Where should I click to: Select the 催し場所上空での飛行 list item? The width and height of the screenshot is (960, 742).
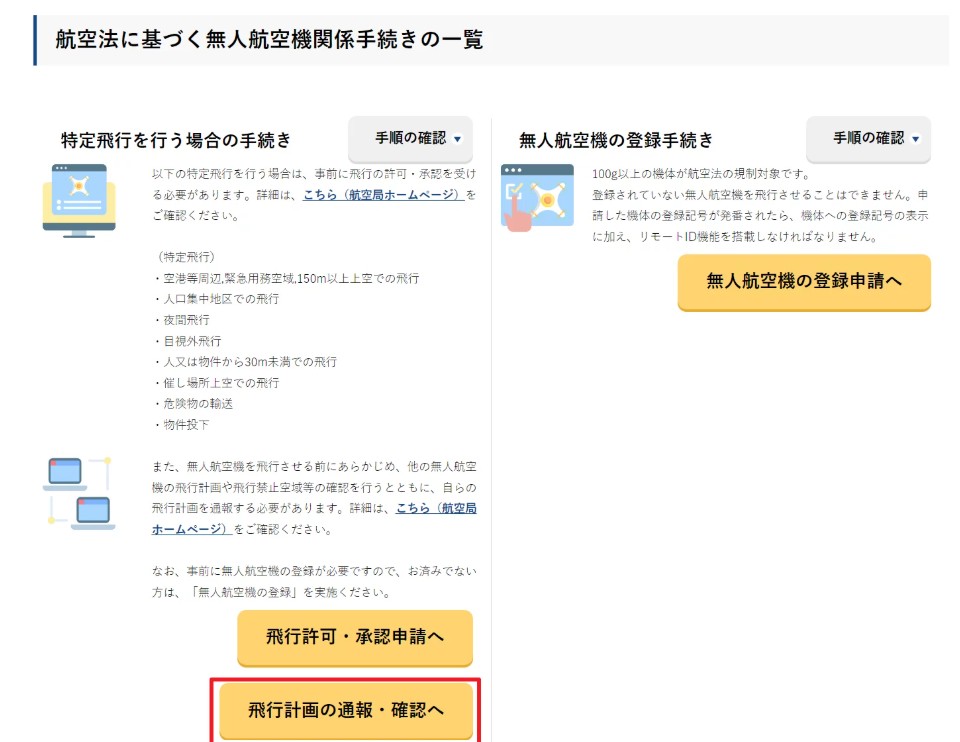(x=216, y=383)
